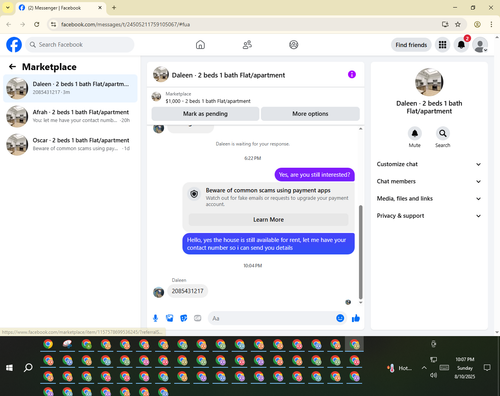View site information icon in address bar
This screenshot has width=500, height=396.
53,24
